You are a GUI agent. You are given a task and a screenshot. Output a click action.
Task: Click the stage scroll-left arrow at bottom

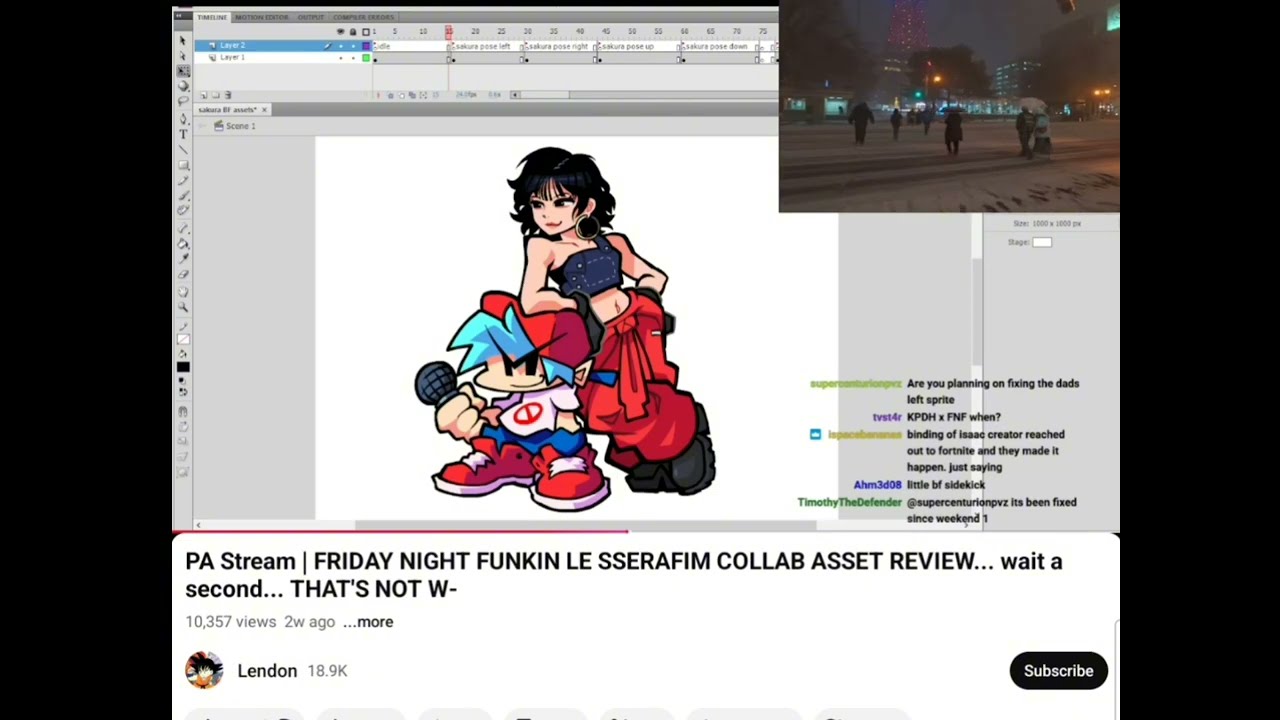coord(198,525)
